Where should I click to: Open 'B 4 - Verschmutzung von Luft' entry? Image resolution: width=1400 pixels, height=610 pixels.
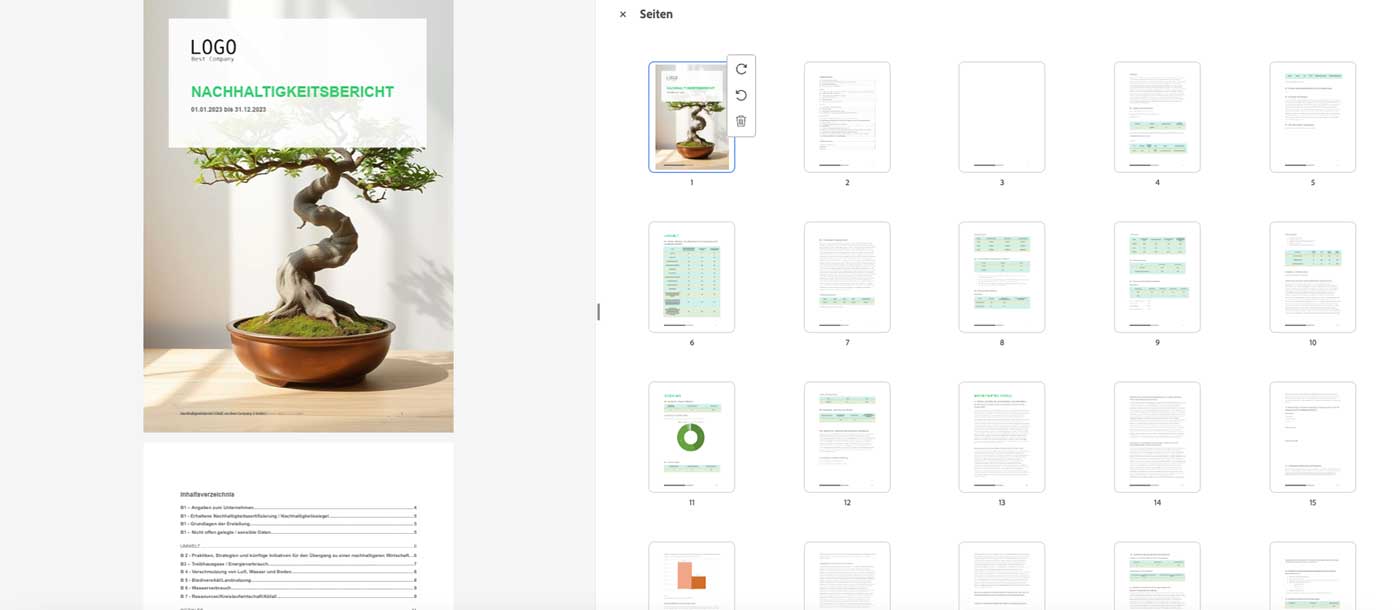(298, 571)
